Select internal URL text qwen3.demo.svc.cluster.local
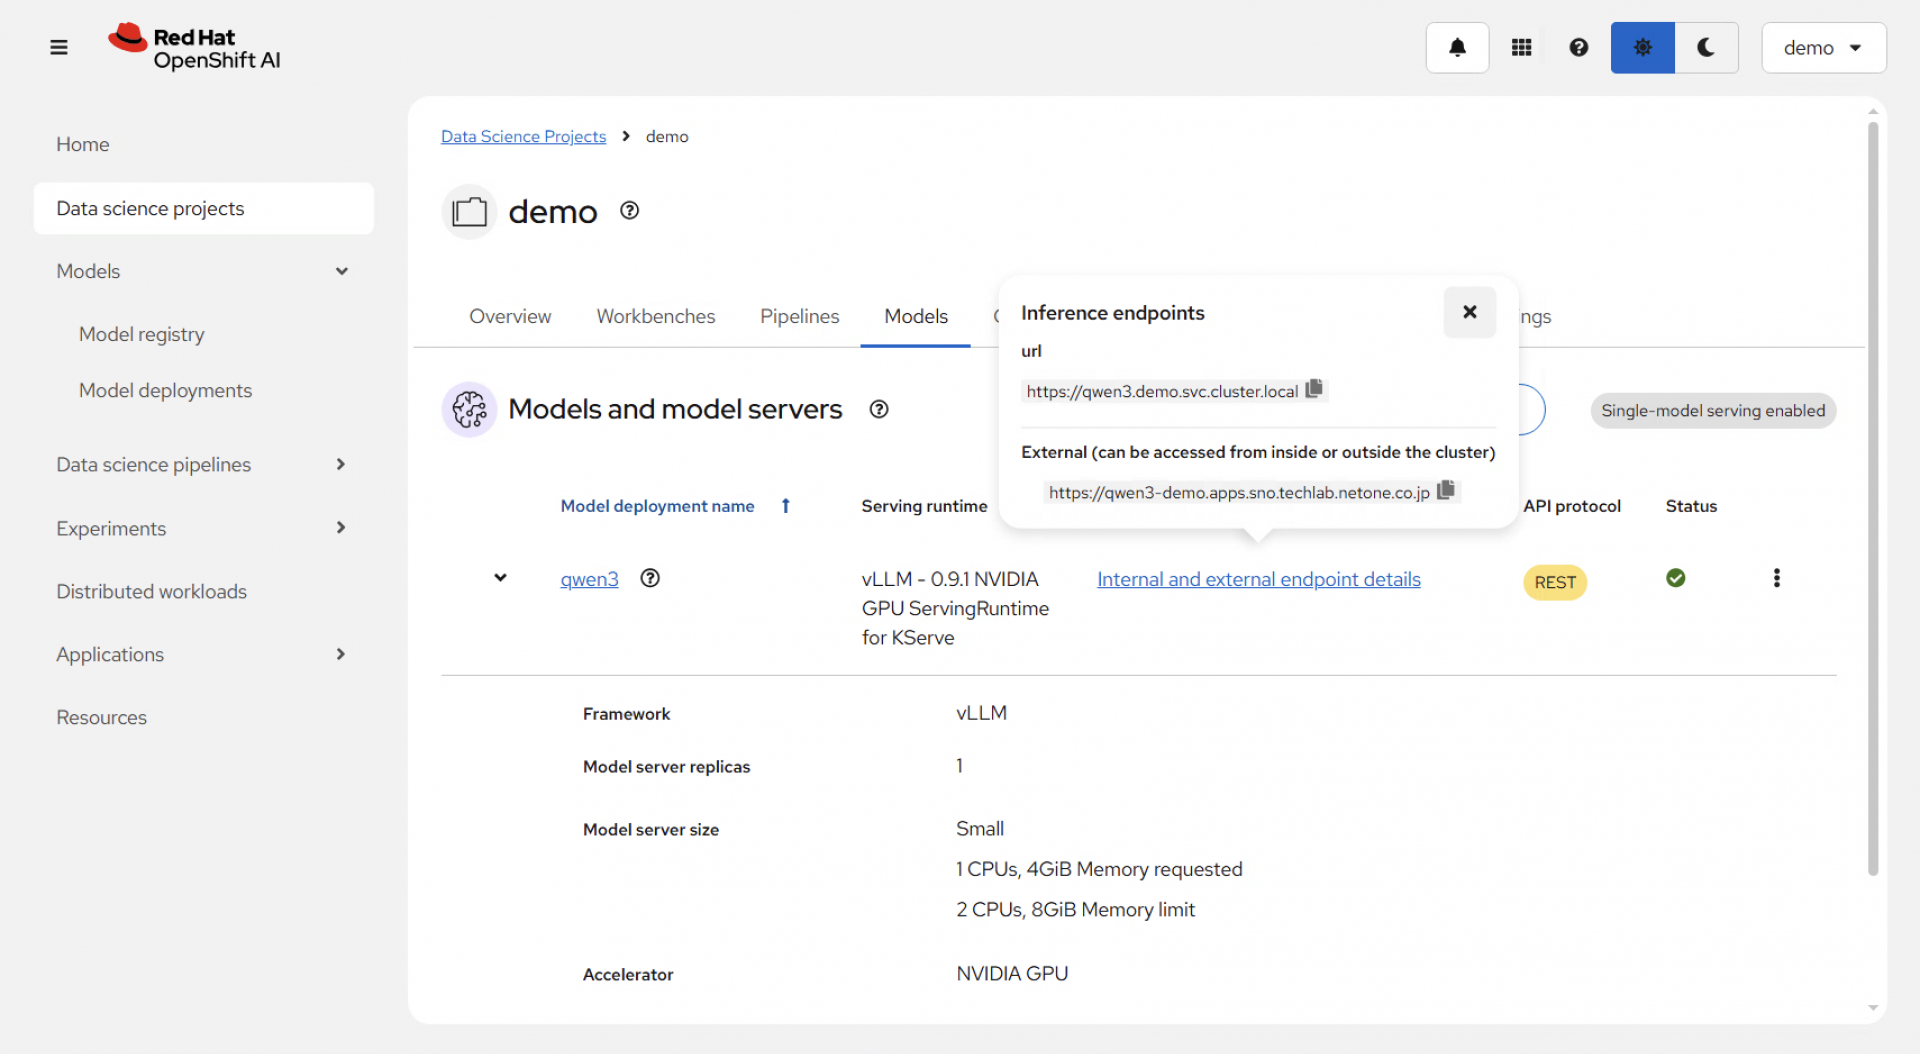Screen dimensions: 1920x1054 (1161, 391)
